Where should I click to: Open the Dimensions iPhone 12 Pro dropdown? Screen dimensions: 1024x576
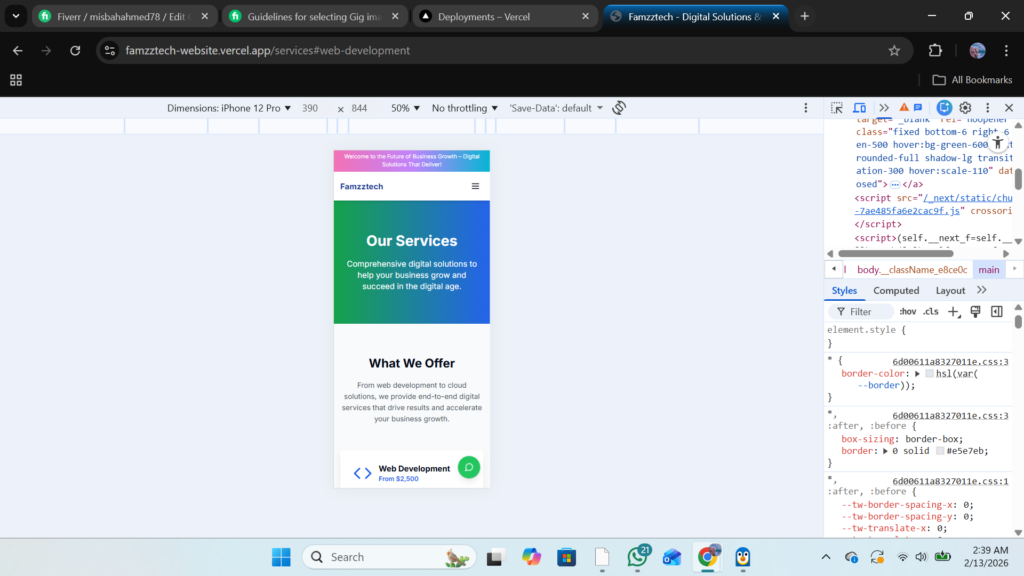(229, 108)
